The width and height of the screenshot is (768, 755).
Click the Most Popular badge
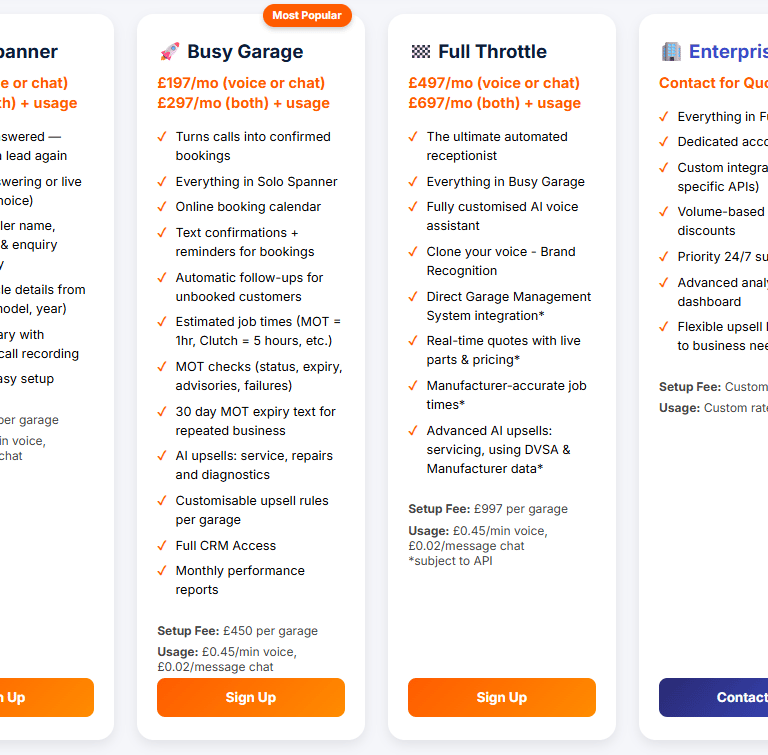point(307,15)
